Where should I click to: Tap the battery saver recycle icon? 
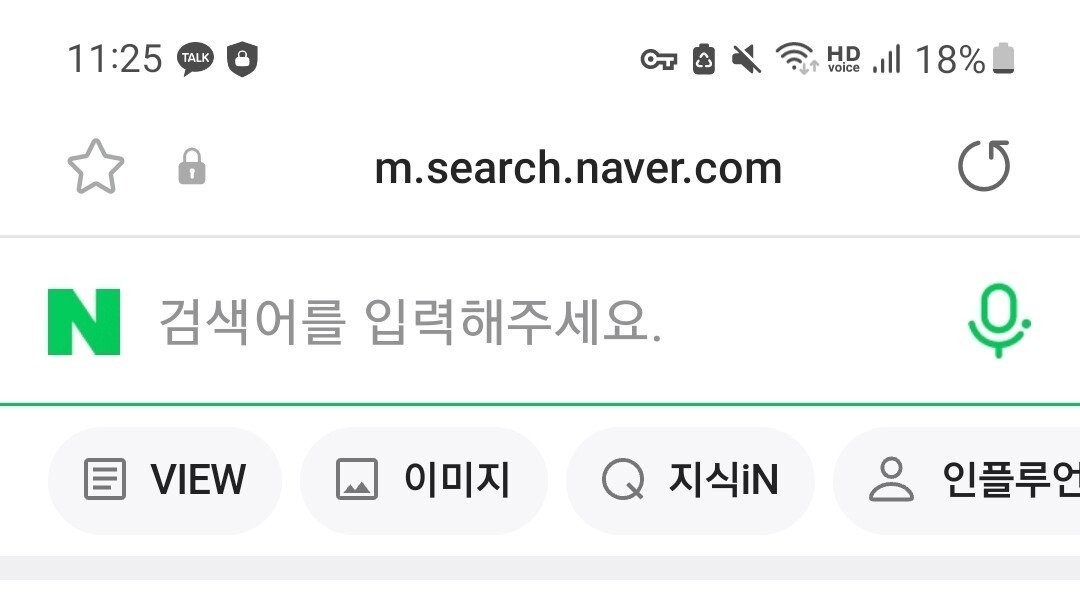pos(703,59)
